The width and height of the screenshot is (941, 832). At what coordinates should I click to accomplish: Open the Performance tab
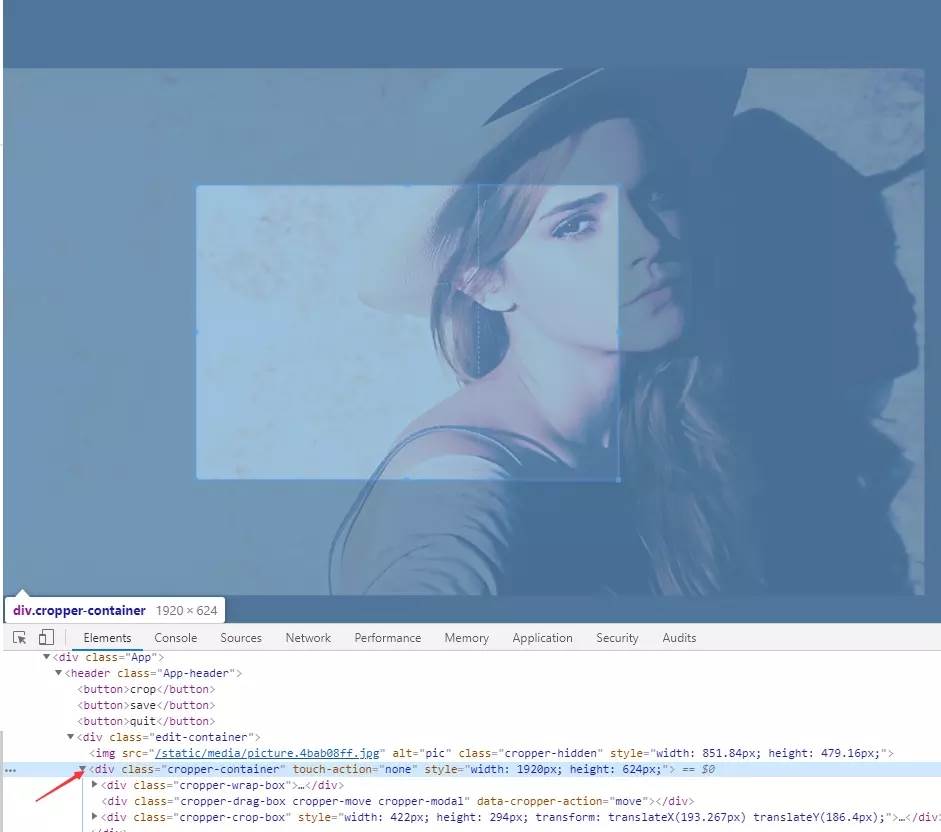(x=387, y=638)
